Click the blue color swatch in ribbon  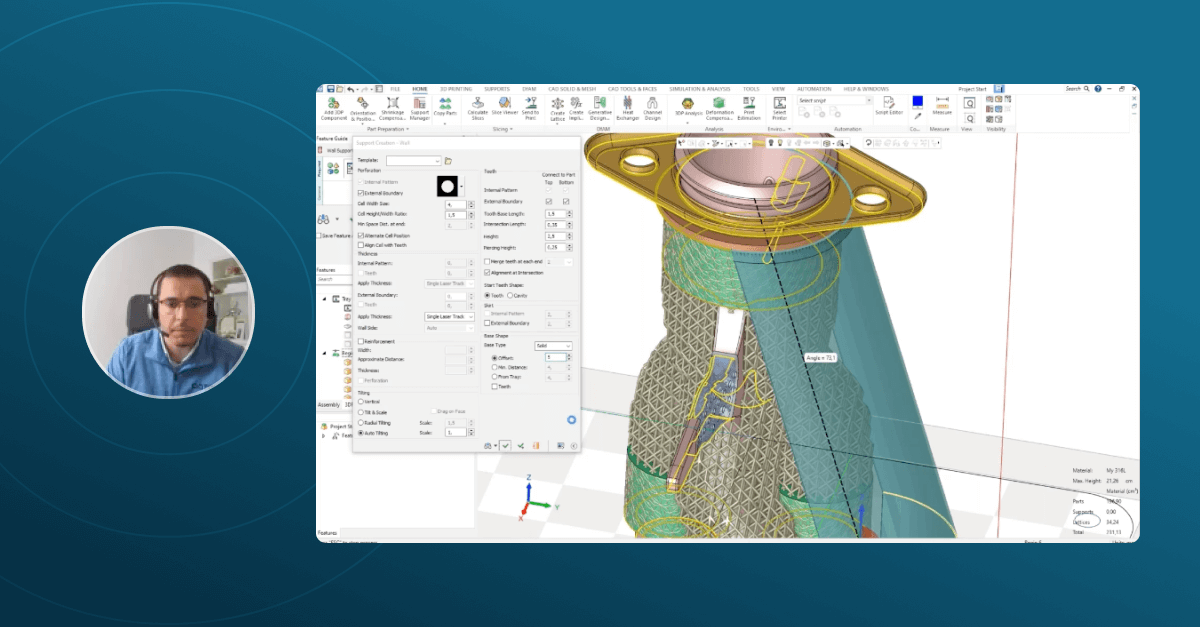917,102
